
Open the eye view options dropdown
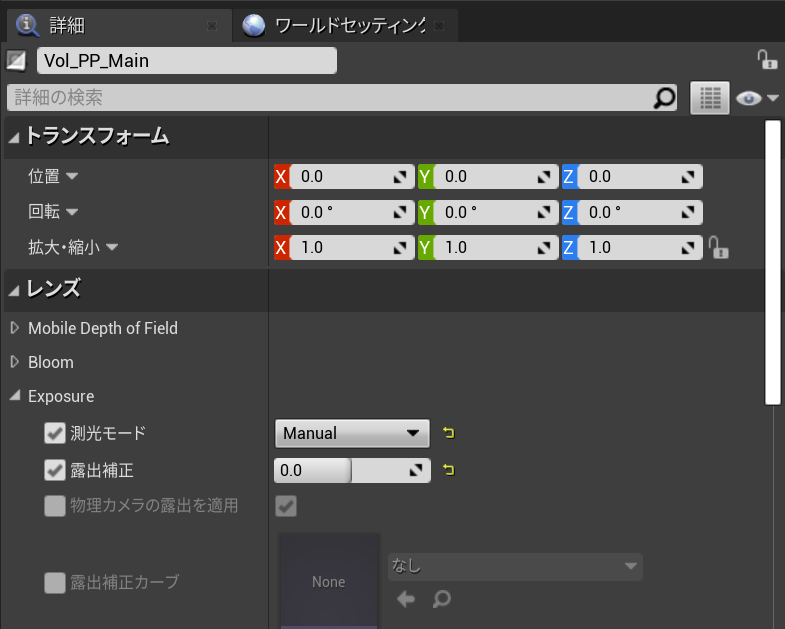(x=757, y=98)
